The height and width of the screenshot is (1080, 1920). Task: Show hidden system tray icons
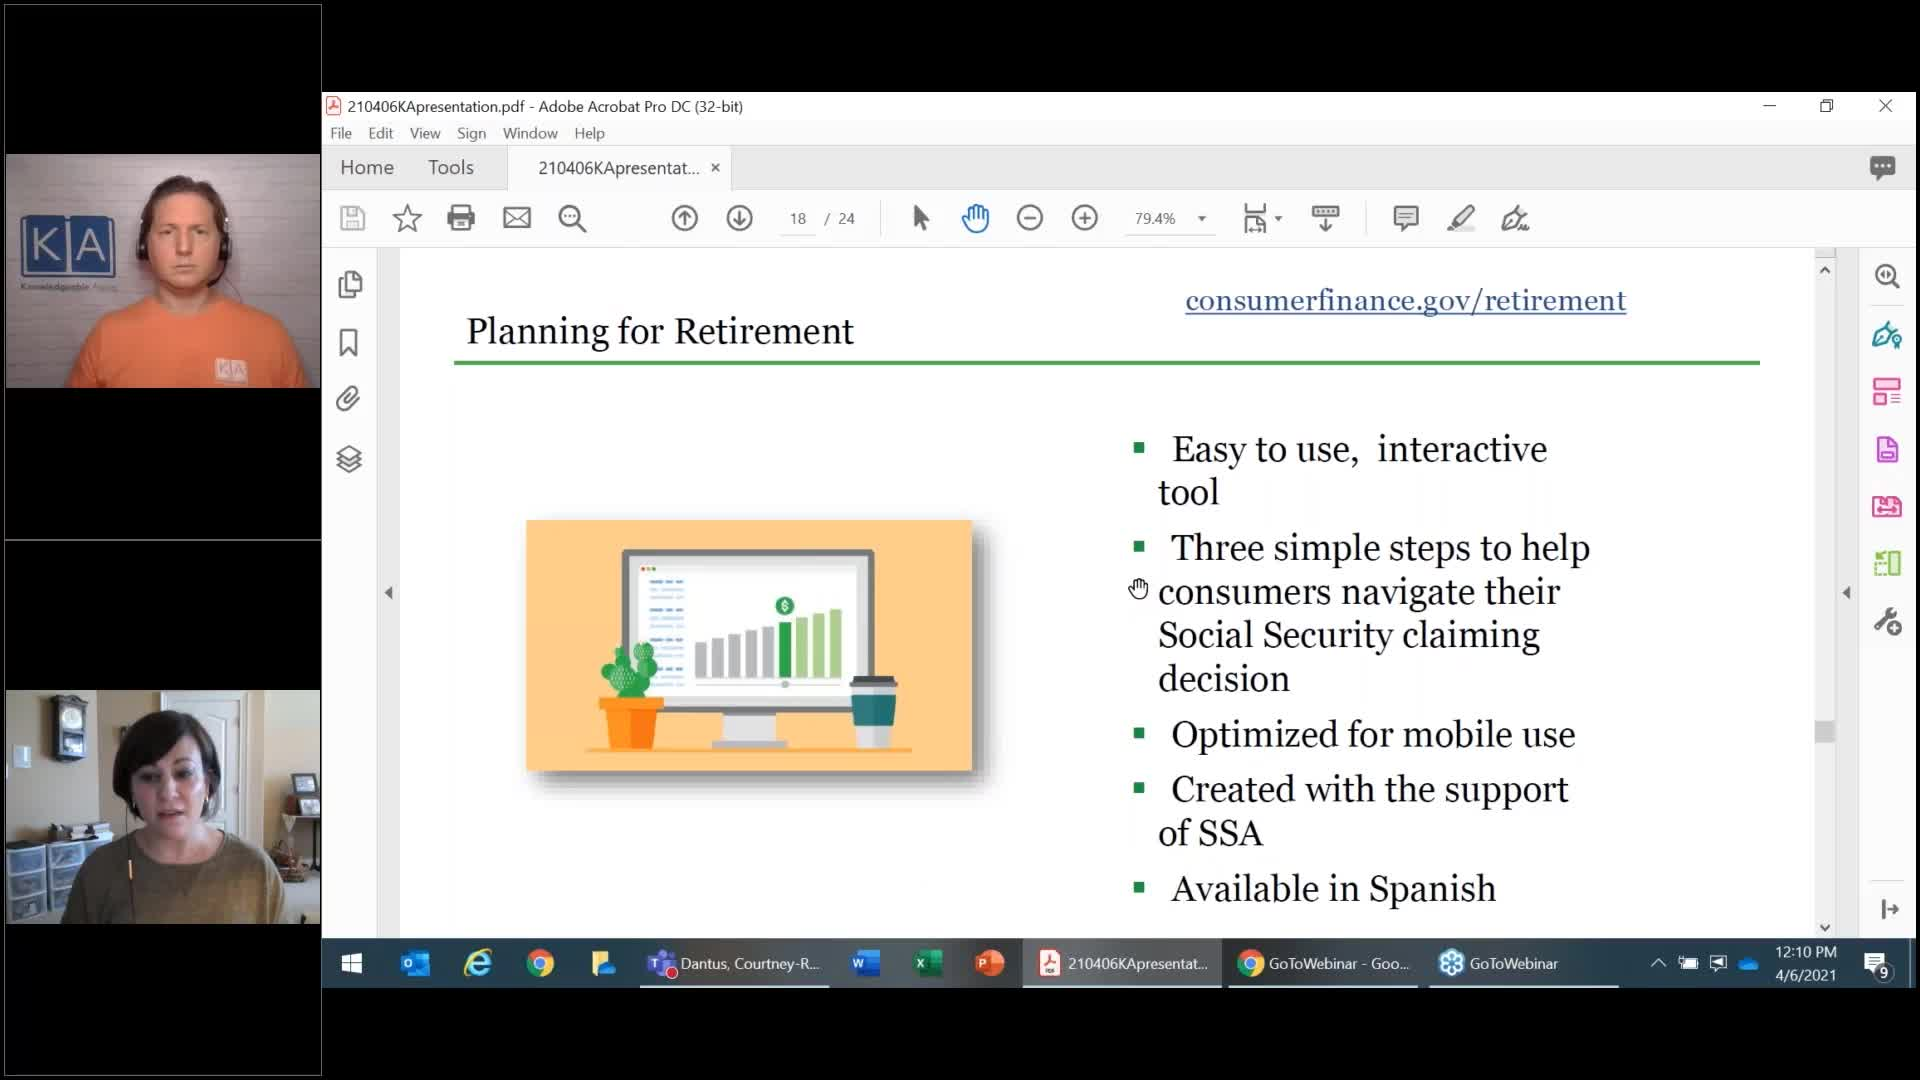[x=1657, y=963]
